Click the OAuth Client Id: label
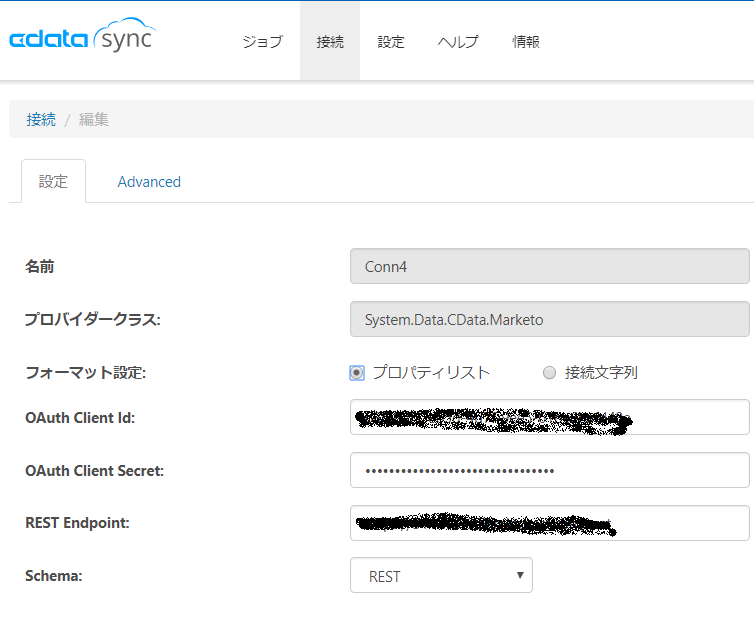Image resolution: width=754 pixels, height=619 pixels. coord(80,417)
